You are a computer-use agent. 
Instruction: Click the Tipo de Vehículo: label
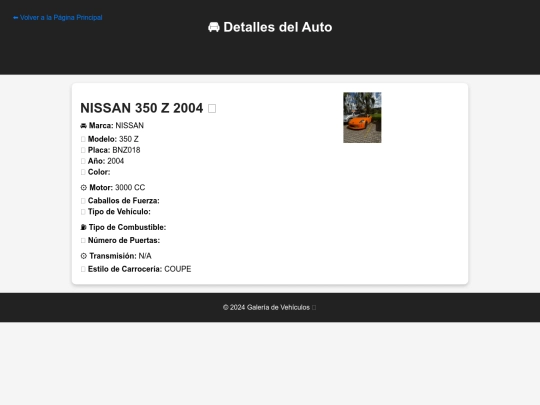[x=119, y=212]
